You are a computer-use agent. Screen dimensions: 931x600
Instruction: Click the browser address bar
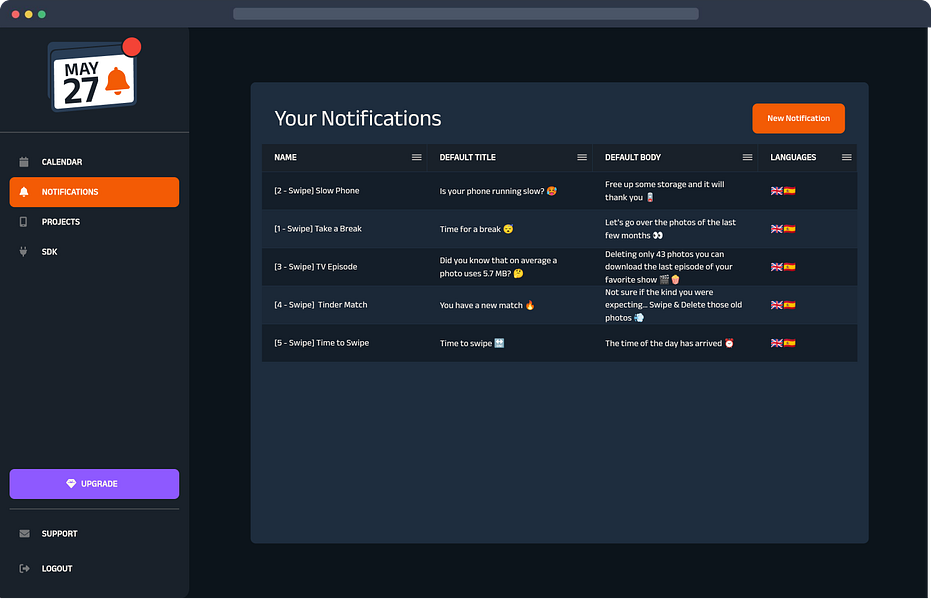tap(465, 13)
